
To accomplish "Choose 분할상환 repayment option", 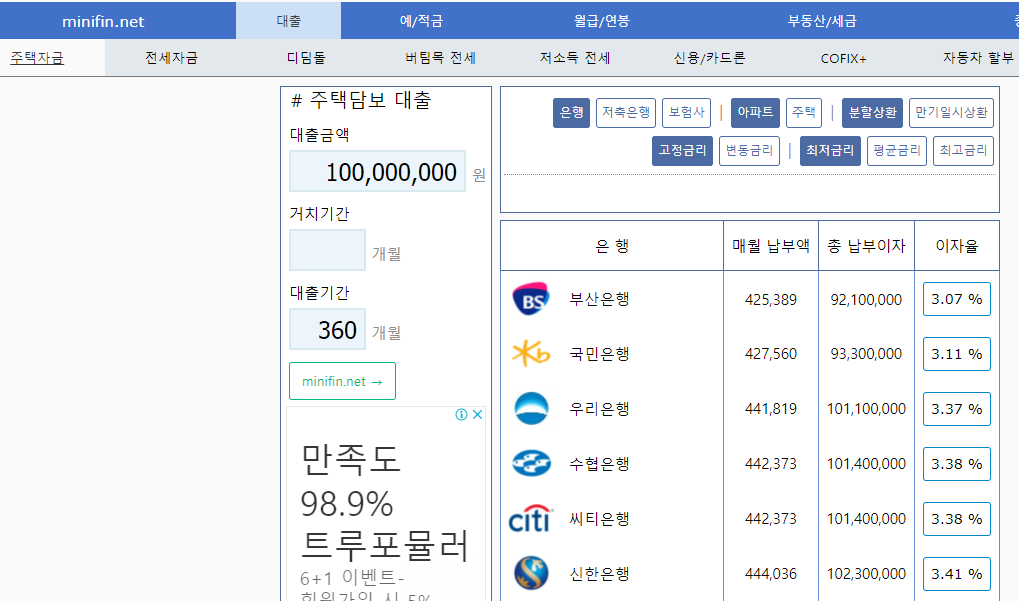I will point(872,113).
